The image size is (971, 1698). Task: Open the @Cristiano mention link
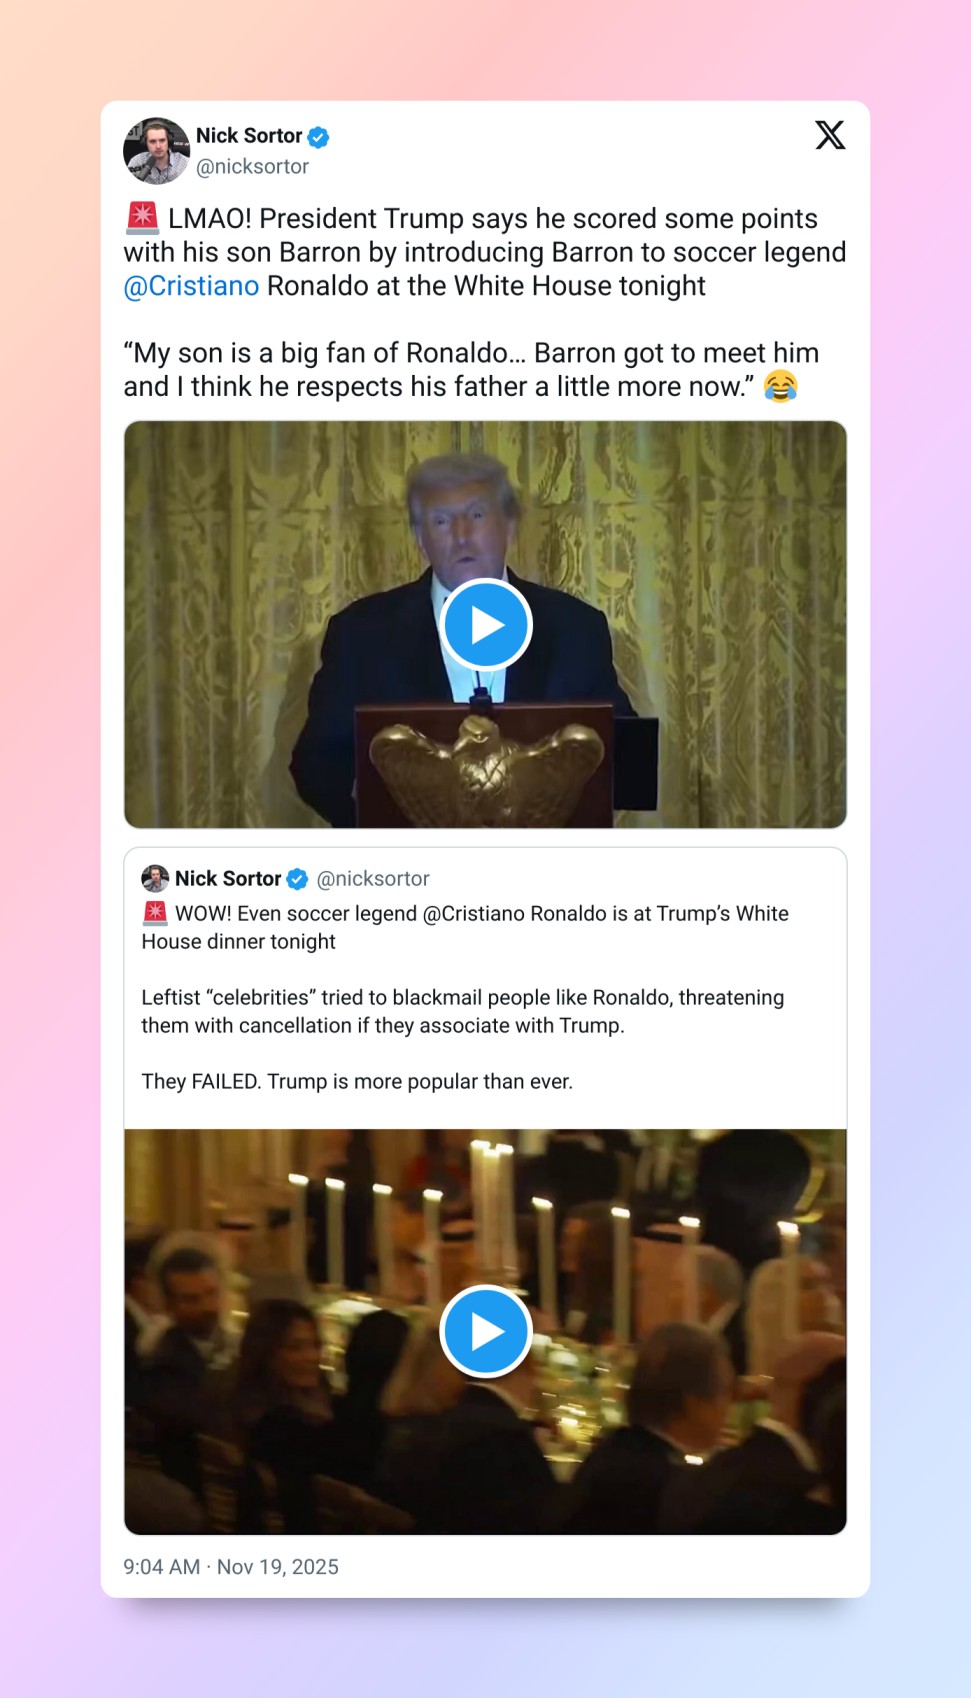click(x=191, y=286)
